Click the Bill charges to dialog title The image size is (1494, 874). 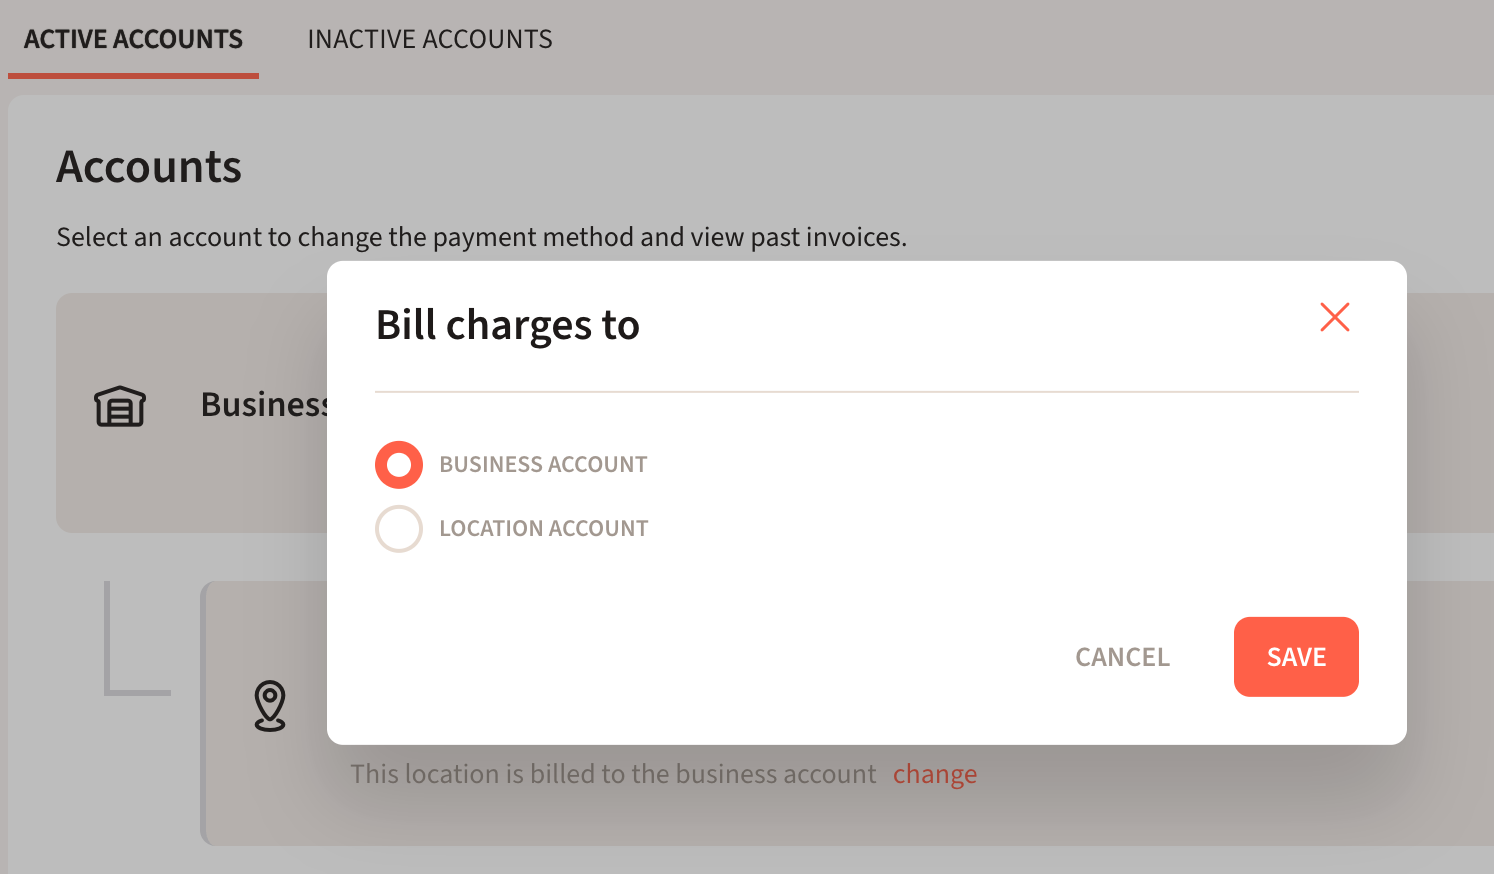click(507, 325)
